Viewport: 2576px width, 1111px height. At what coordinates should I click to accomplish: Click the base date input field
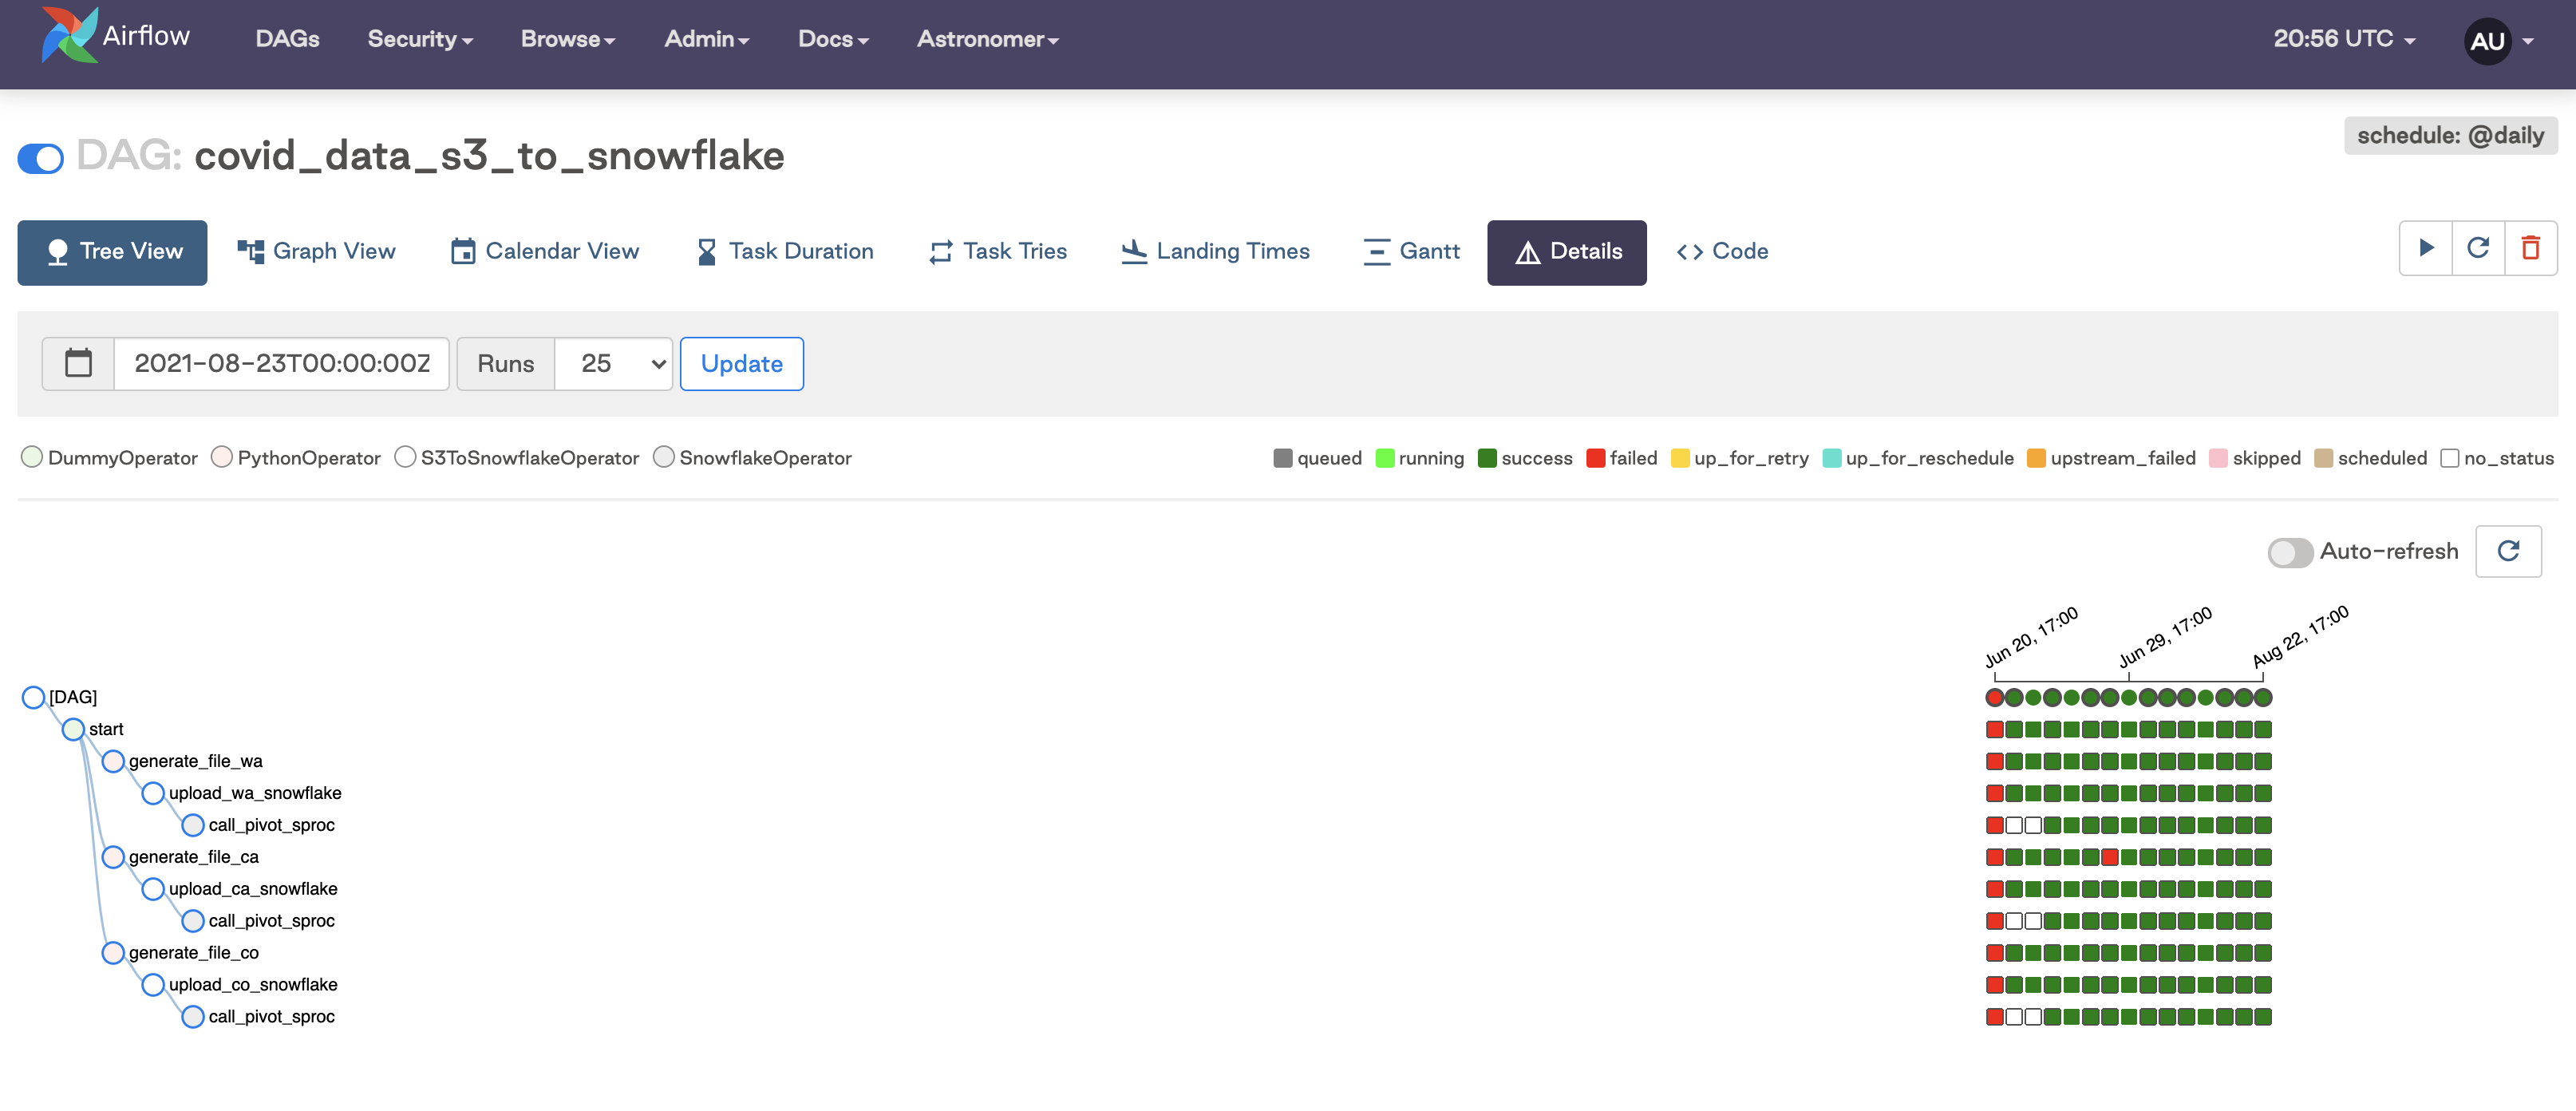point(281,363)
